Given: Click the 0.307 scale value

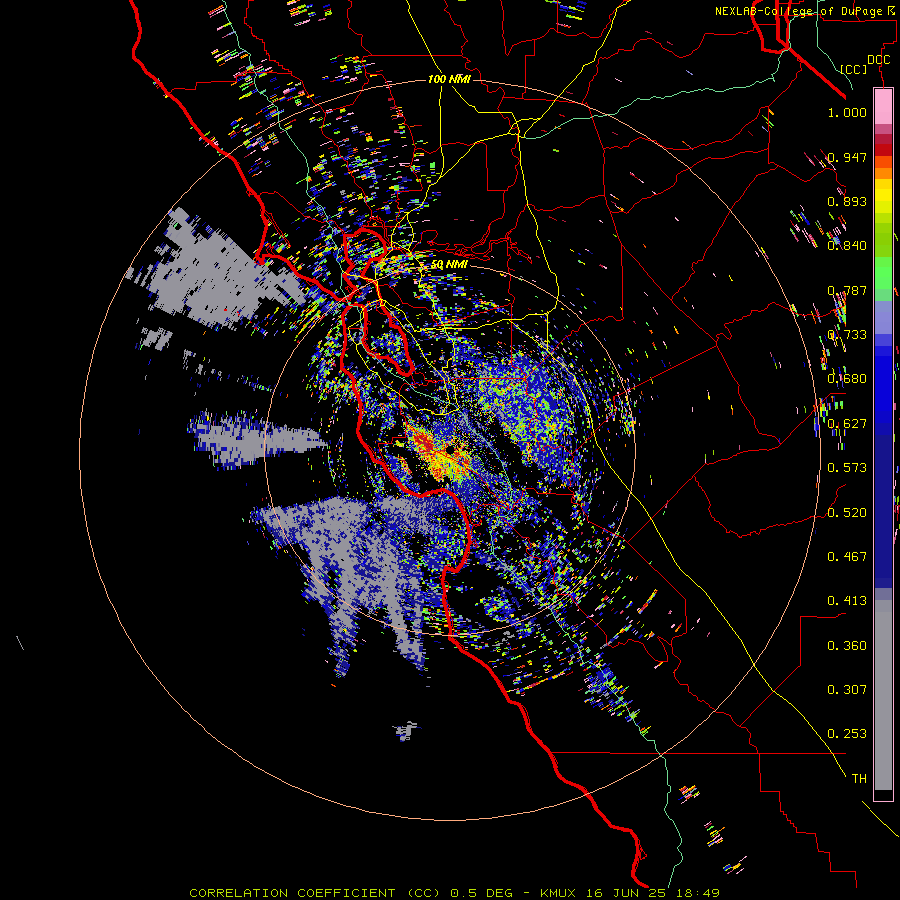Looking at the screenshot, I should click(847, 690).
